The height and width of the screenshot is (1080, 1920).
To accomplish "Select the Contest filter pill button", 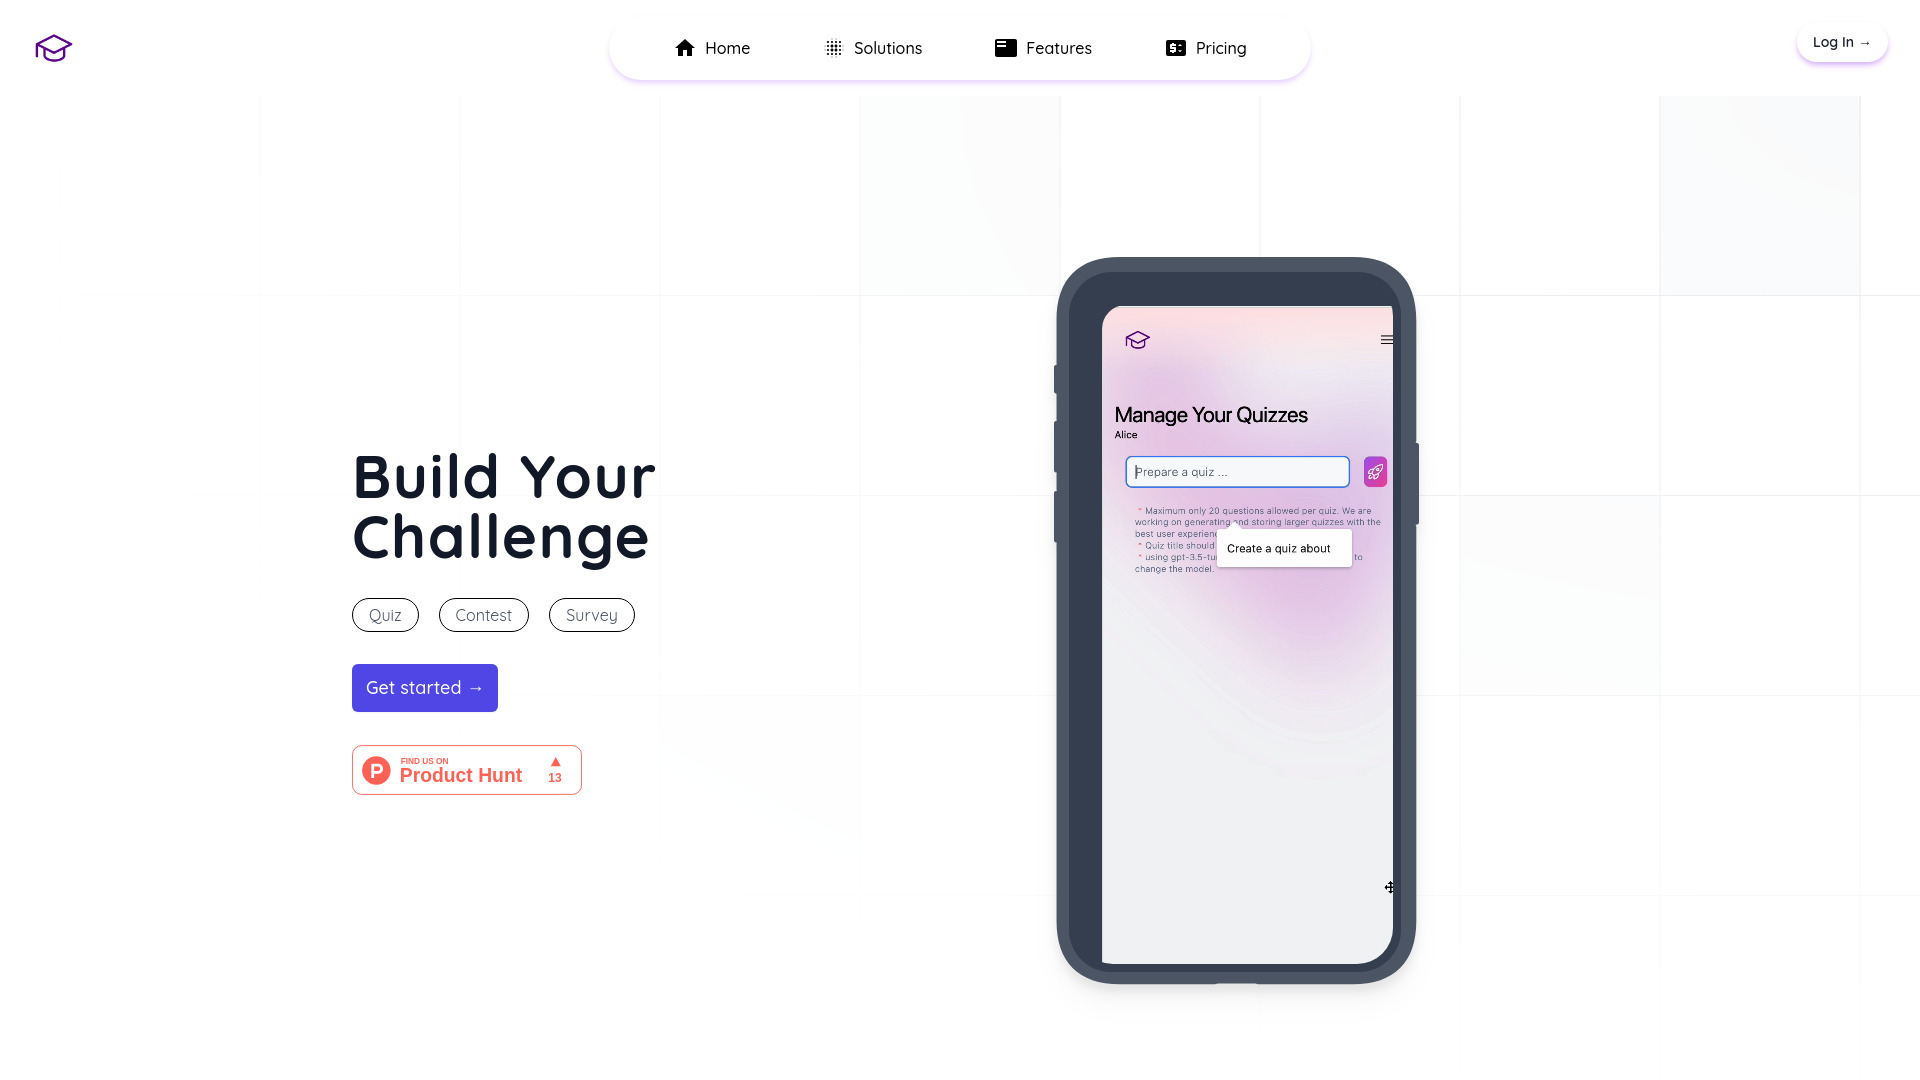I will pos(484,615).
